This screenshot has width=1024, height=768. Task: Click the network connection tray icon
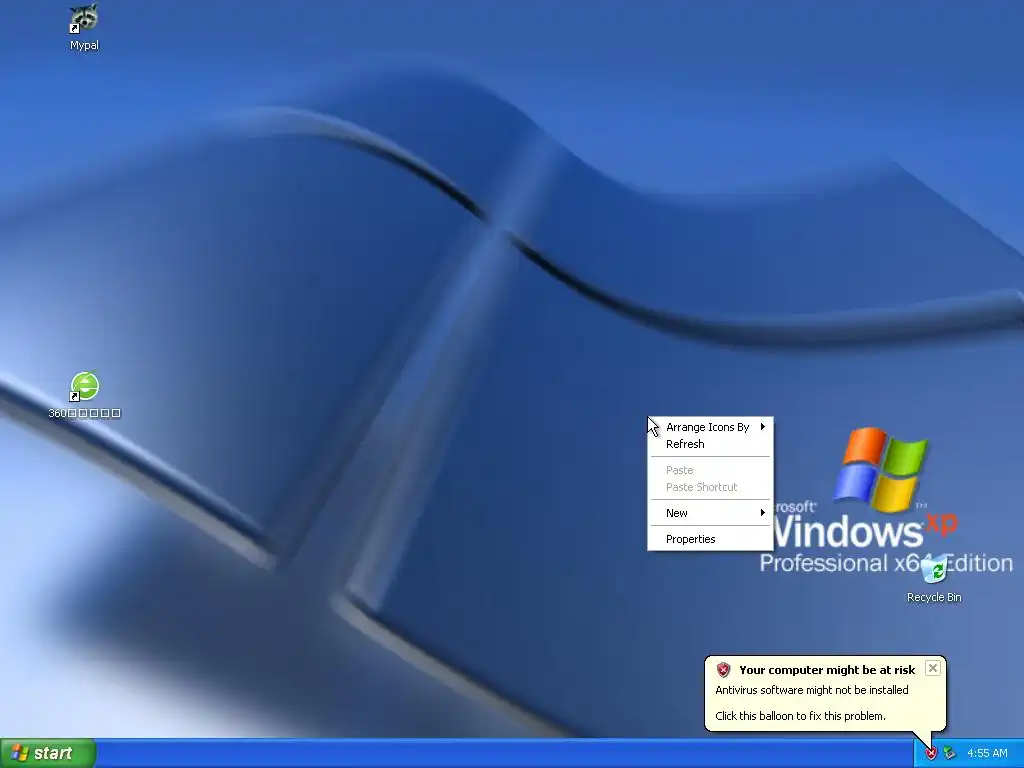950,754
